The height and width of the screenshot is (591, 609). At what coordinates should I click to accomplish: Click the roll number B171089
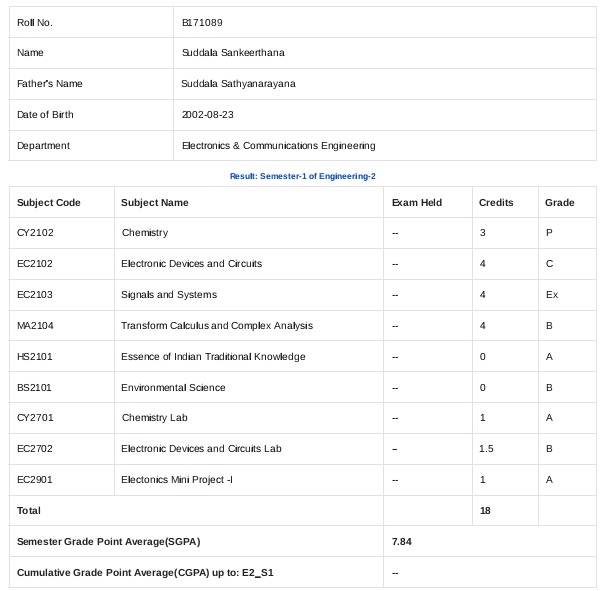coord(202,22)
